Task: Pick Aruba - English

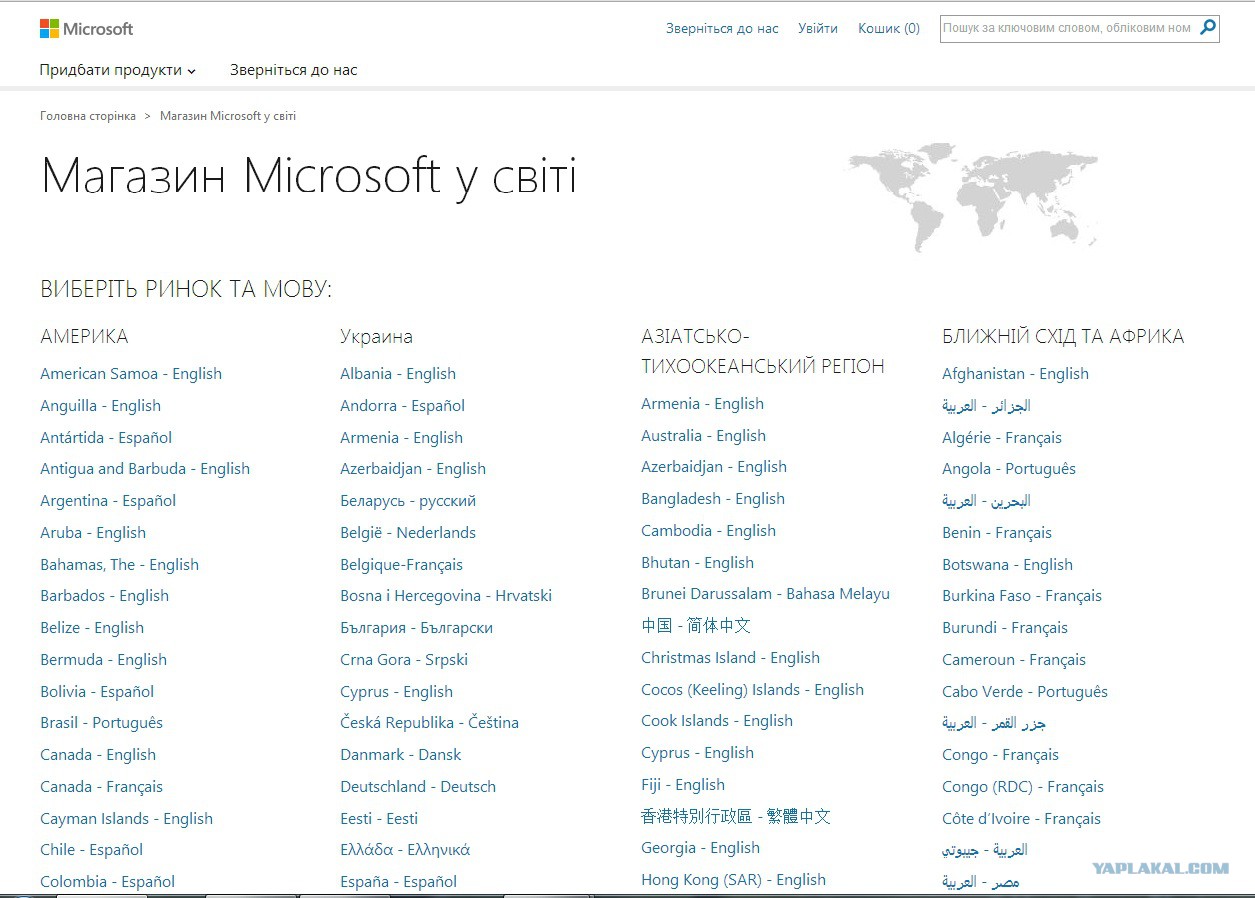Action: click(x=93, y=533)
